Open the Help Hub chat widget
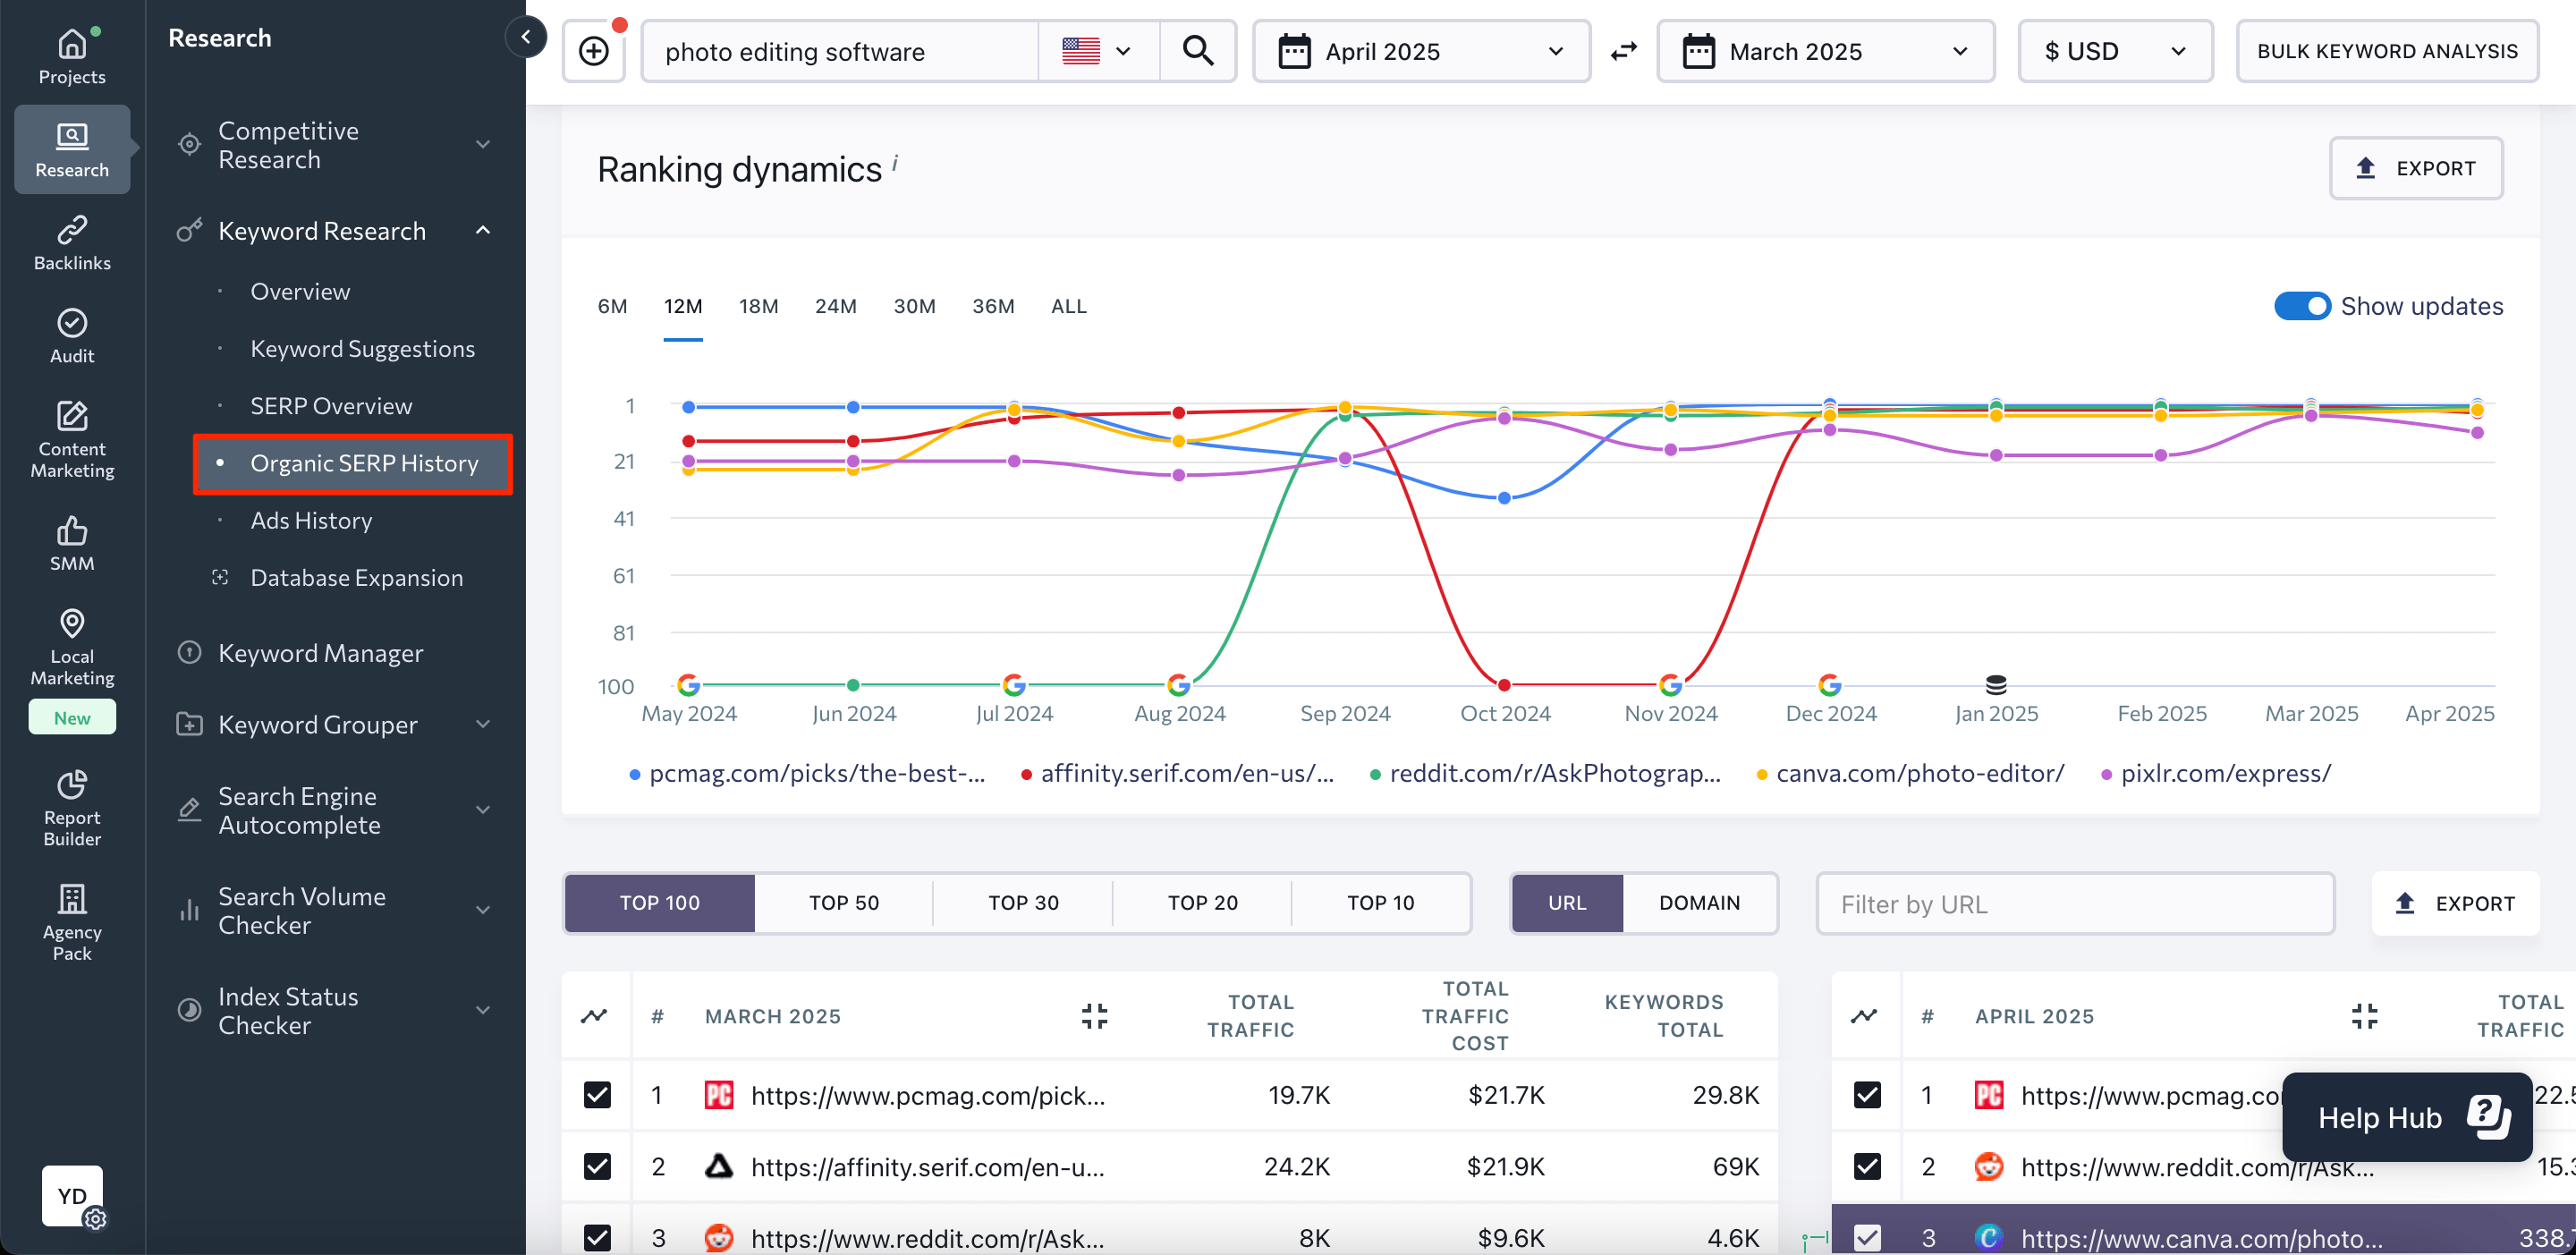This screenshot has width=2576, height=1255. tap(2407, 1117)
